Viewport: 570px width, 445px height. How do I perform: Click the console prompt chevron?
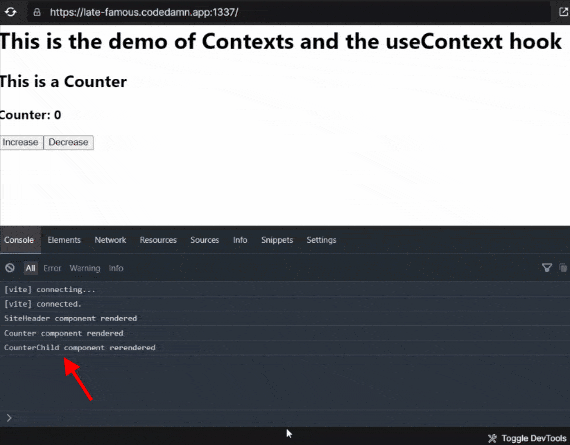pyautogui.click(x=9, y=418)
